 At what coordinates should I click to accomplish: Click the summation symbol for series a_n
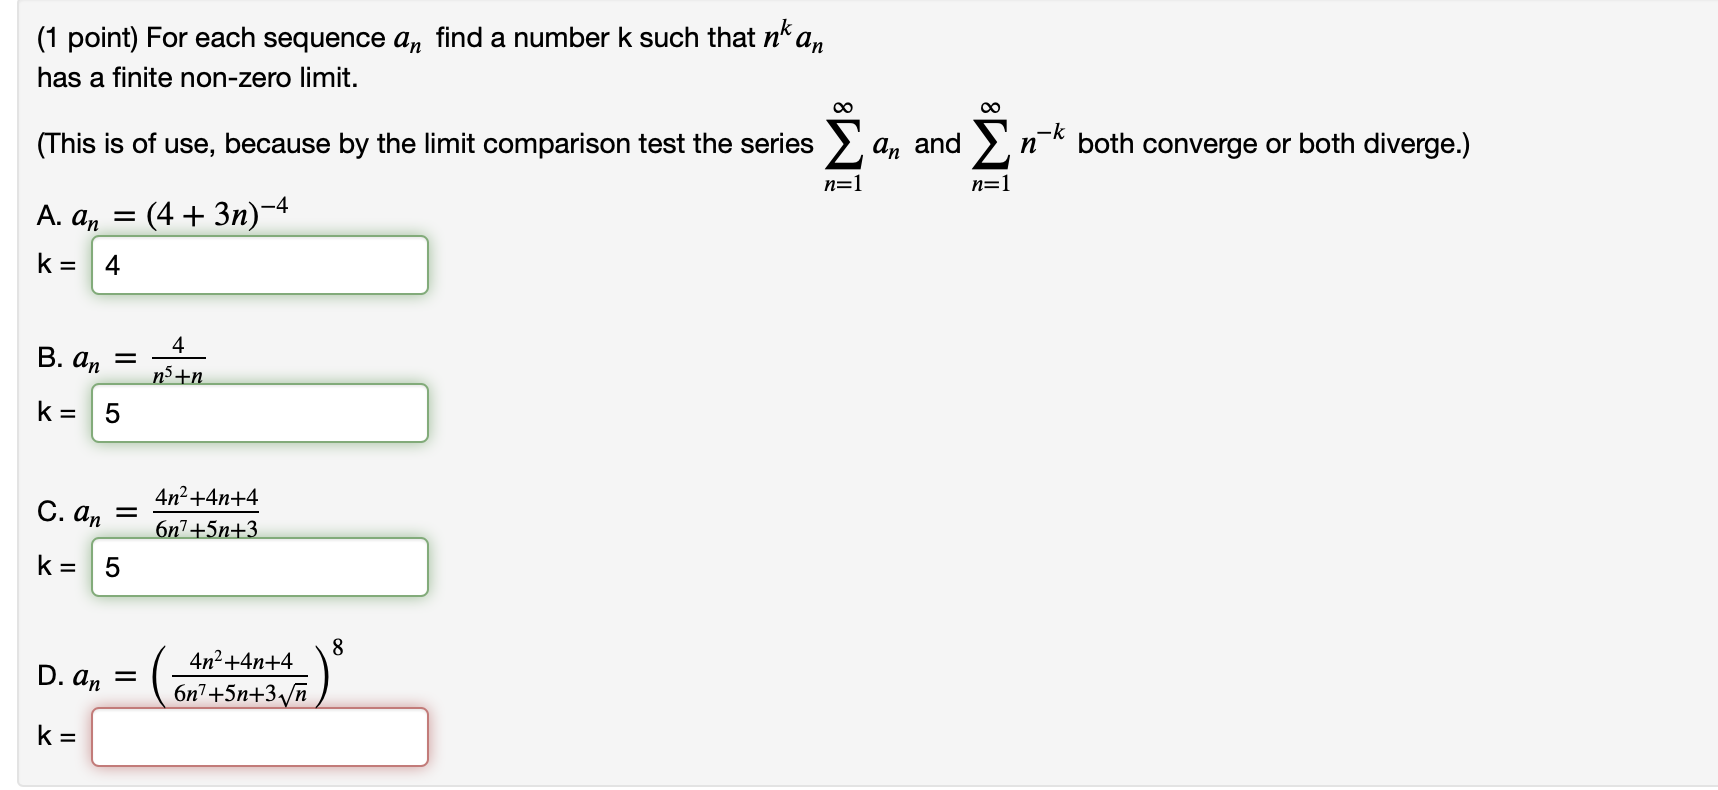click(844, 143)
